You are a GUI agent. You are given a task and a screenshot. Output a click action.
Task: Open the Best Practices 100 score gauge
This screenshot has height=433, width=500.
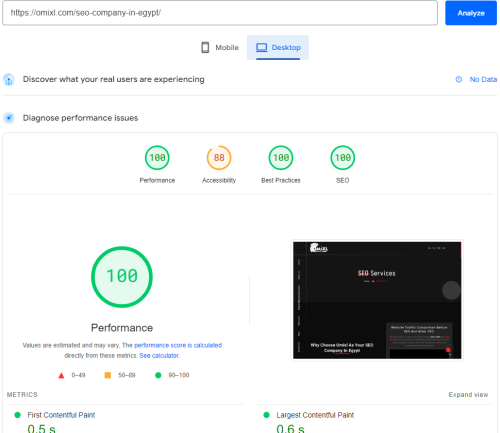281,158
